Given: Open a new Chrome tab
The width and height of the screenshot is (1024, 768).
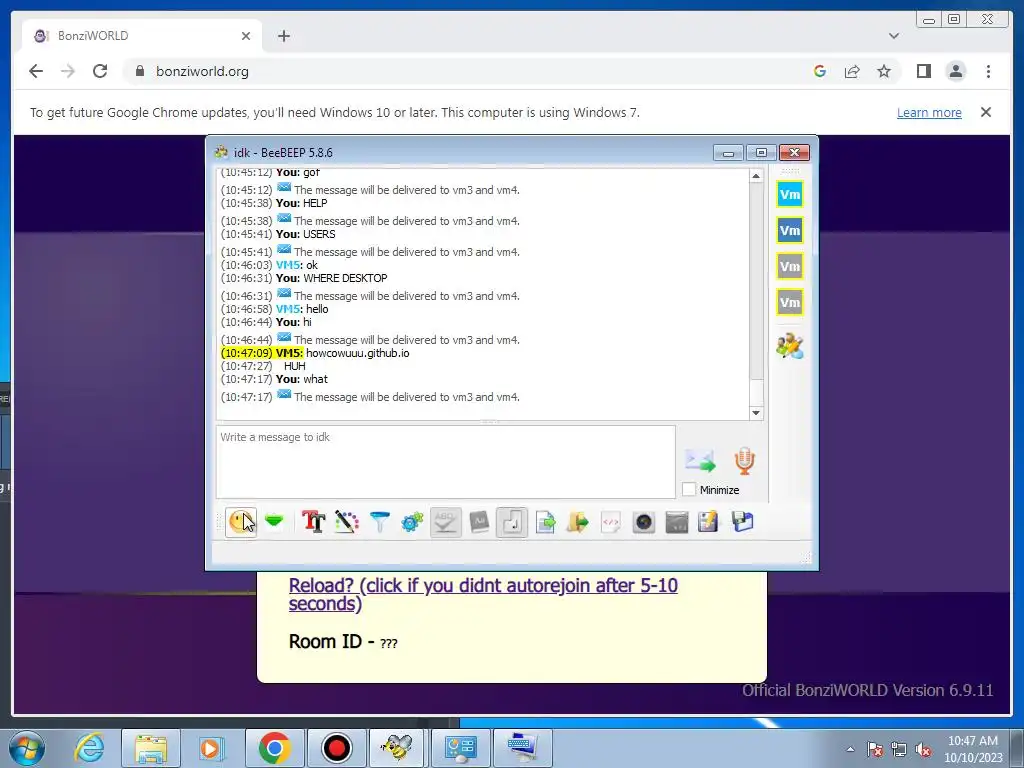Looking at the screenshot, I should 283,36.
